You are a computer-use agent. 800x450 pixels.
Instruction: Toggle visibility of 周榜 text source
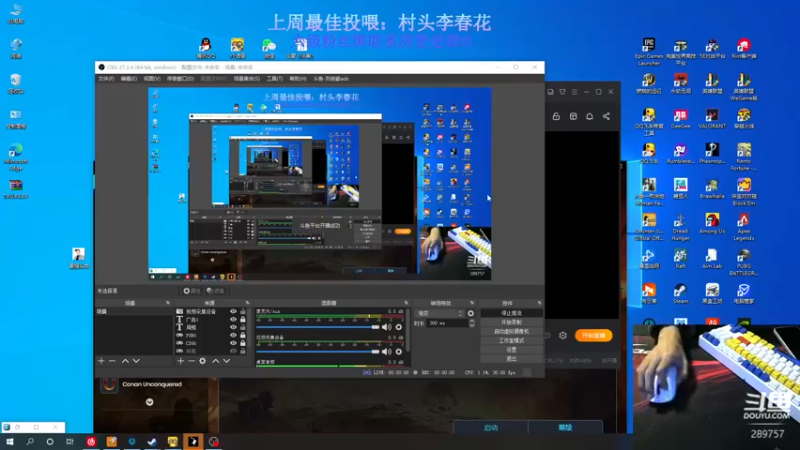click(x=233, y=327)
